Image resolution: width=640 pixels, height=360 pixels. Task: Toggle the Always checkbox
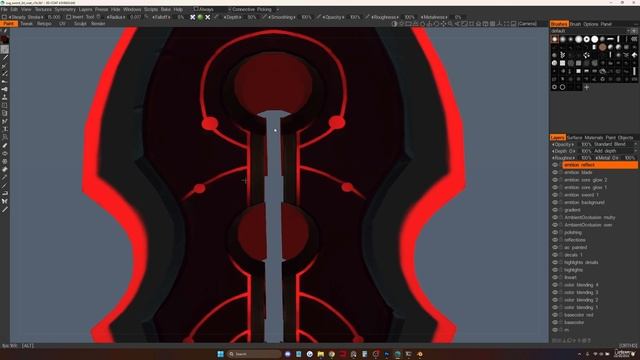tap(196, 9)
